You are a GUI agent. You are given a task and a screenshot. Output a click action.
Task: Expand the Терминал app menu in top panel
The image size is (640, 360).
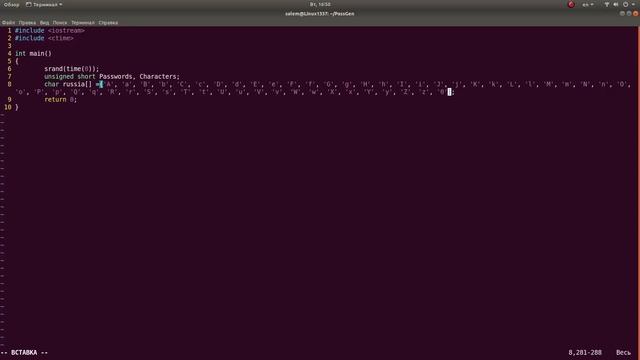44,4
